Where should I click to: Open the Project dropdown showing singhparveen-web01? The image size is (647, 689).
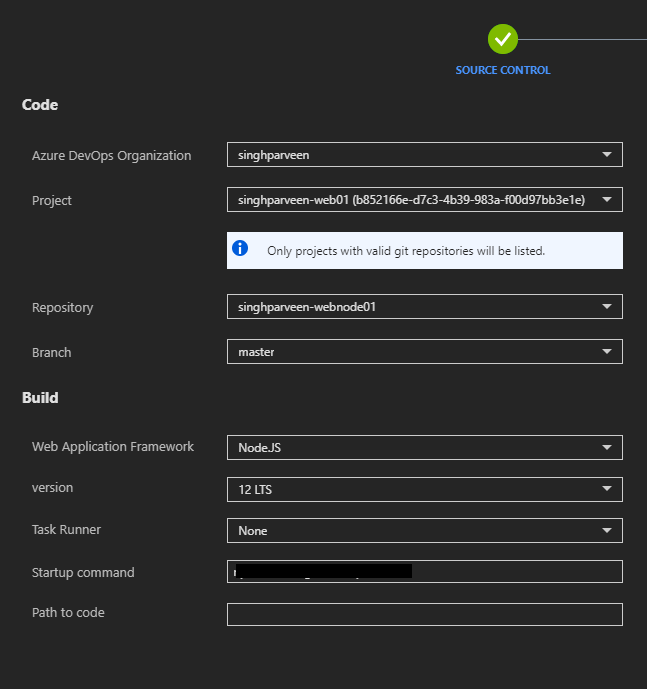click(x=425, y=199)
